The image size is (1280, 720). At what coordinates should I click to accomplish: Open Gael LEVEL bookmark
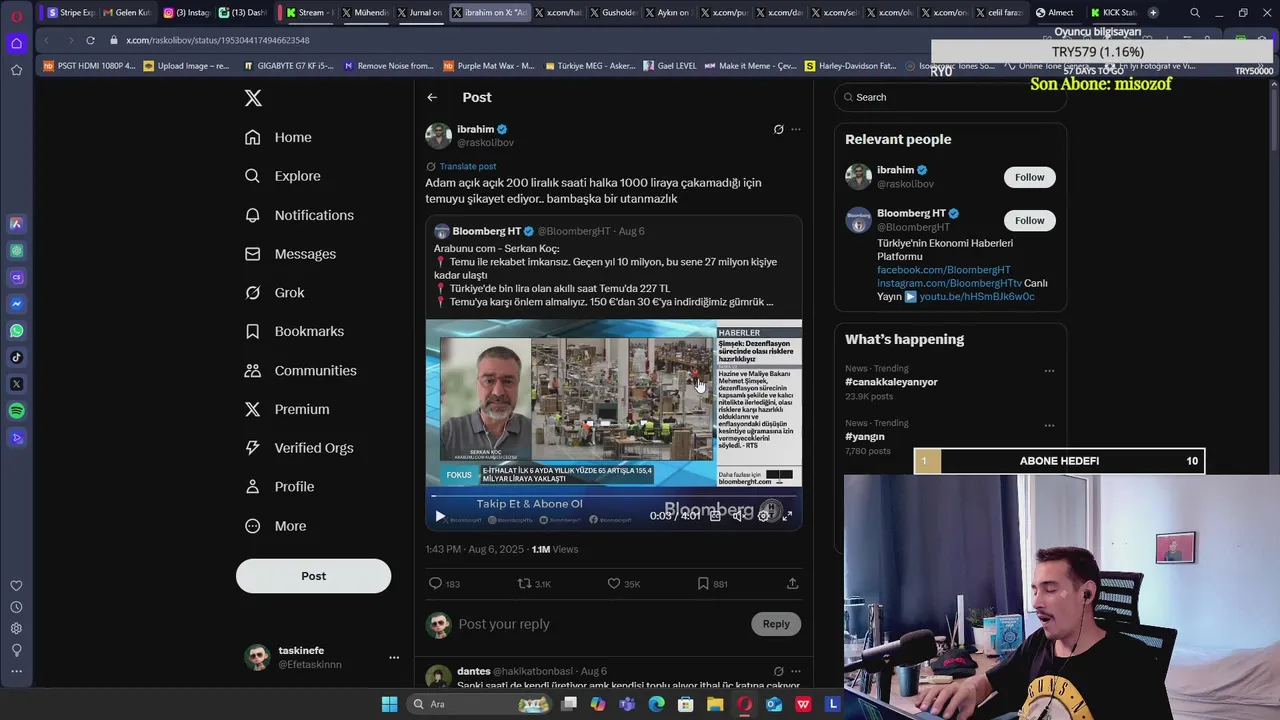click(670, 66)
